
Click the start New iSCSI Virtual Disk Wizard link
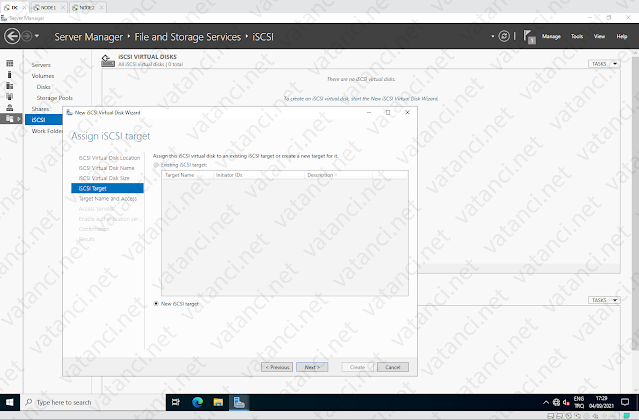tap(361, 99)
